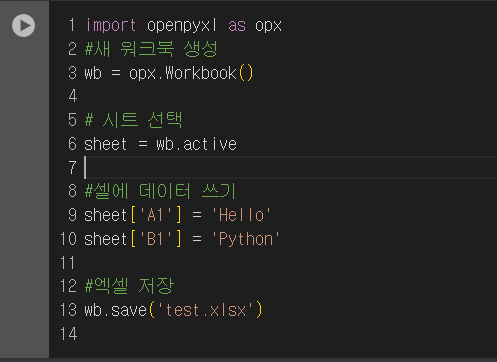The image size is (497, 362).
Task: Click line number 14 in gutter
Action: pos(69,334)
